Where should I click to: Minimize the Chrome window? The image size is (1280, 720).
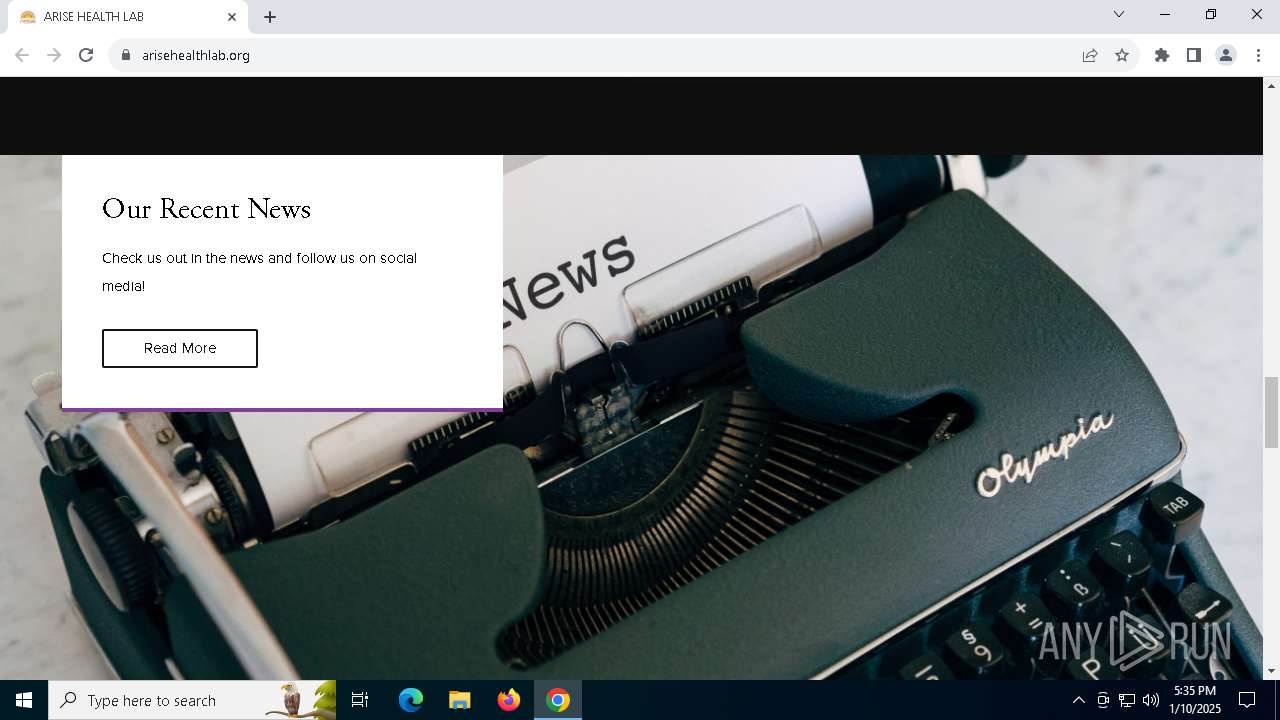[1164, 14]
